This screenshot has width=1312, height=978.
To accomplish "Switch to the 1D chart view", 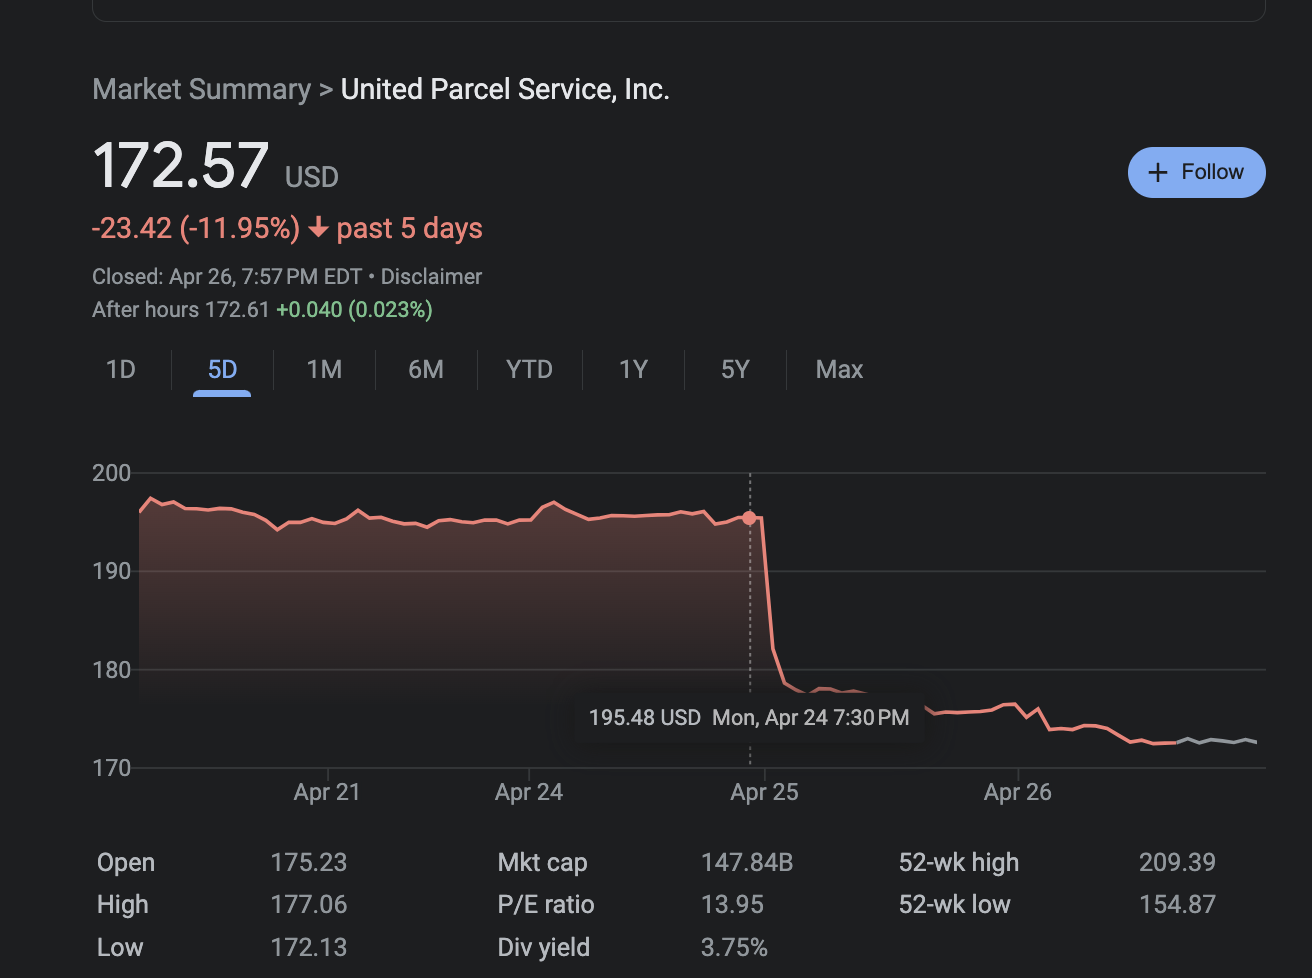I will coord(120,369).
